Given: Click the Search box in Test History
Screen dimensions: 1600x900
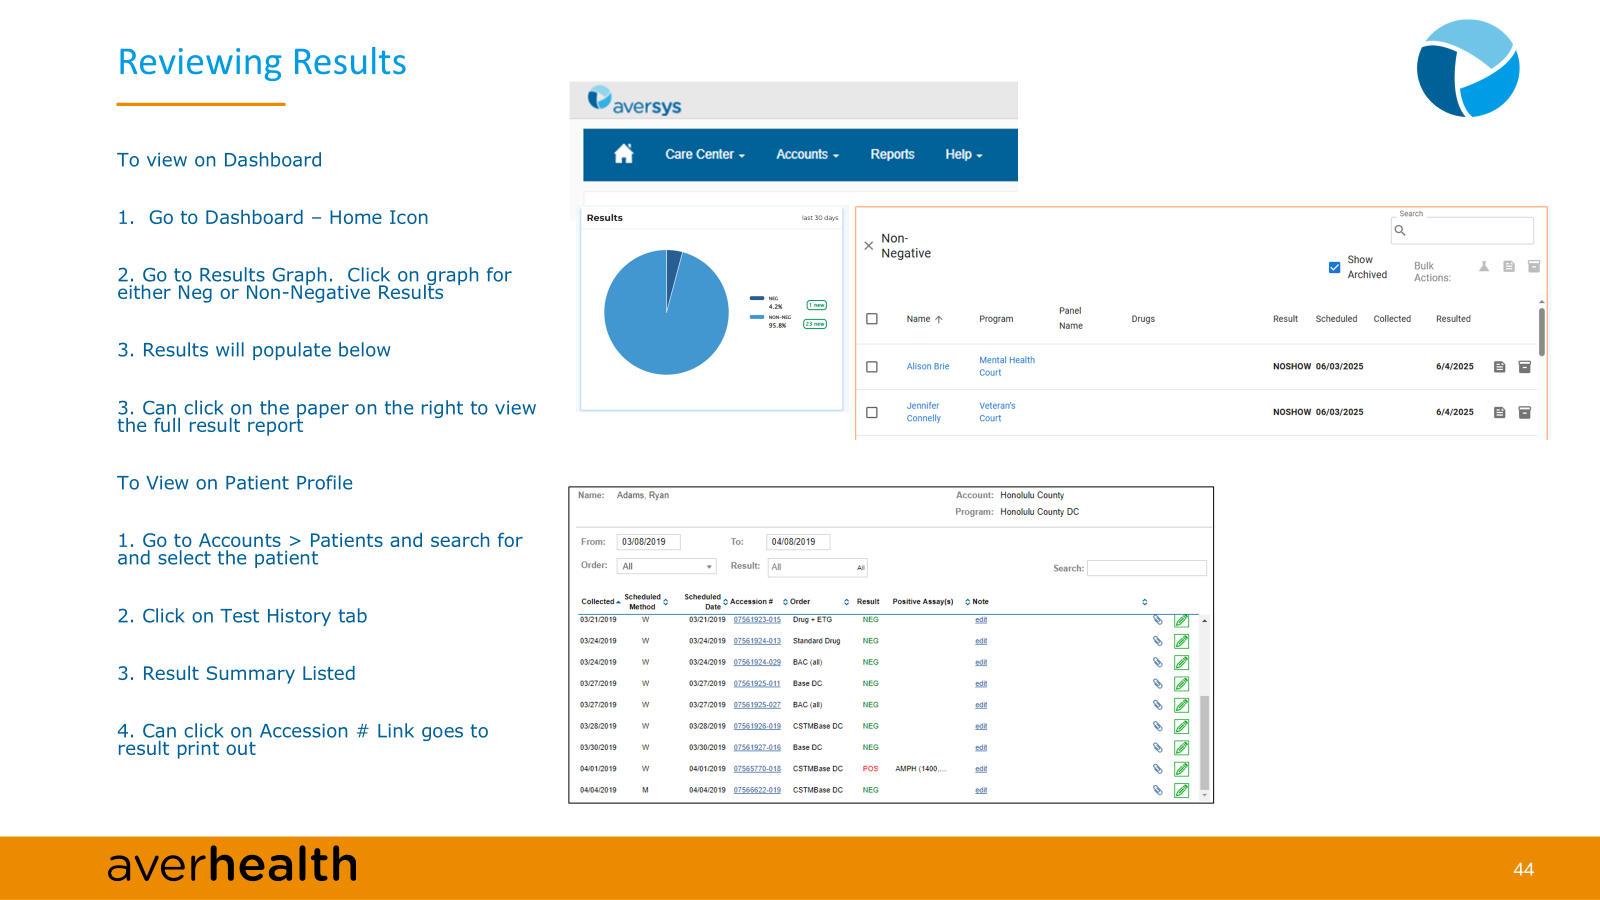Looking at the screenshot, I should (x=1147, y=568).
